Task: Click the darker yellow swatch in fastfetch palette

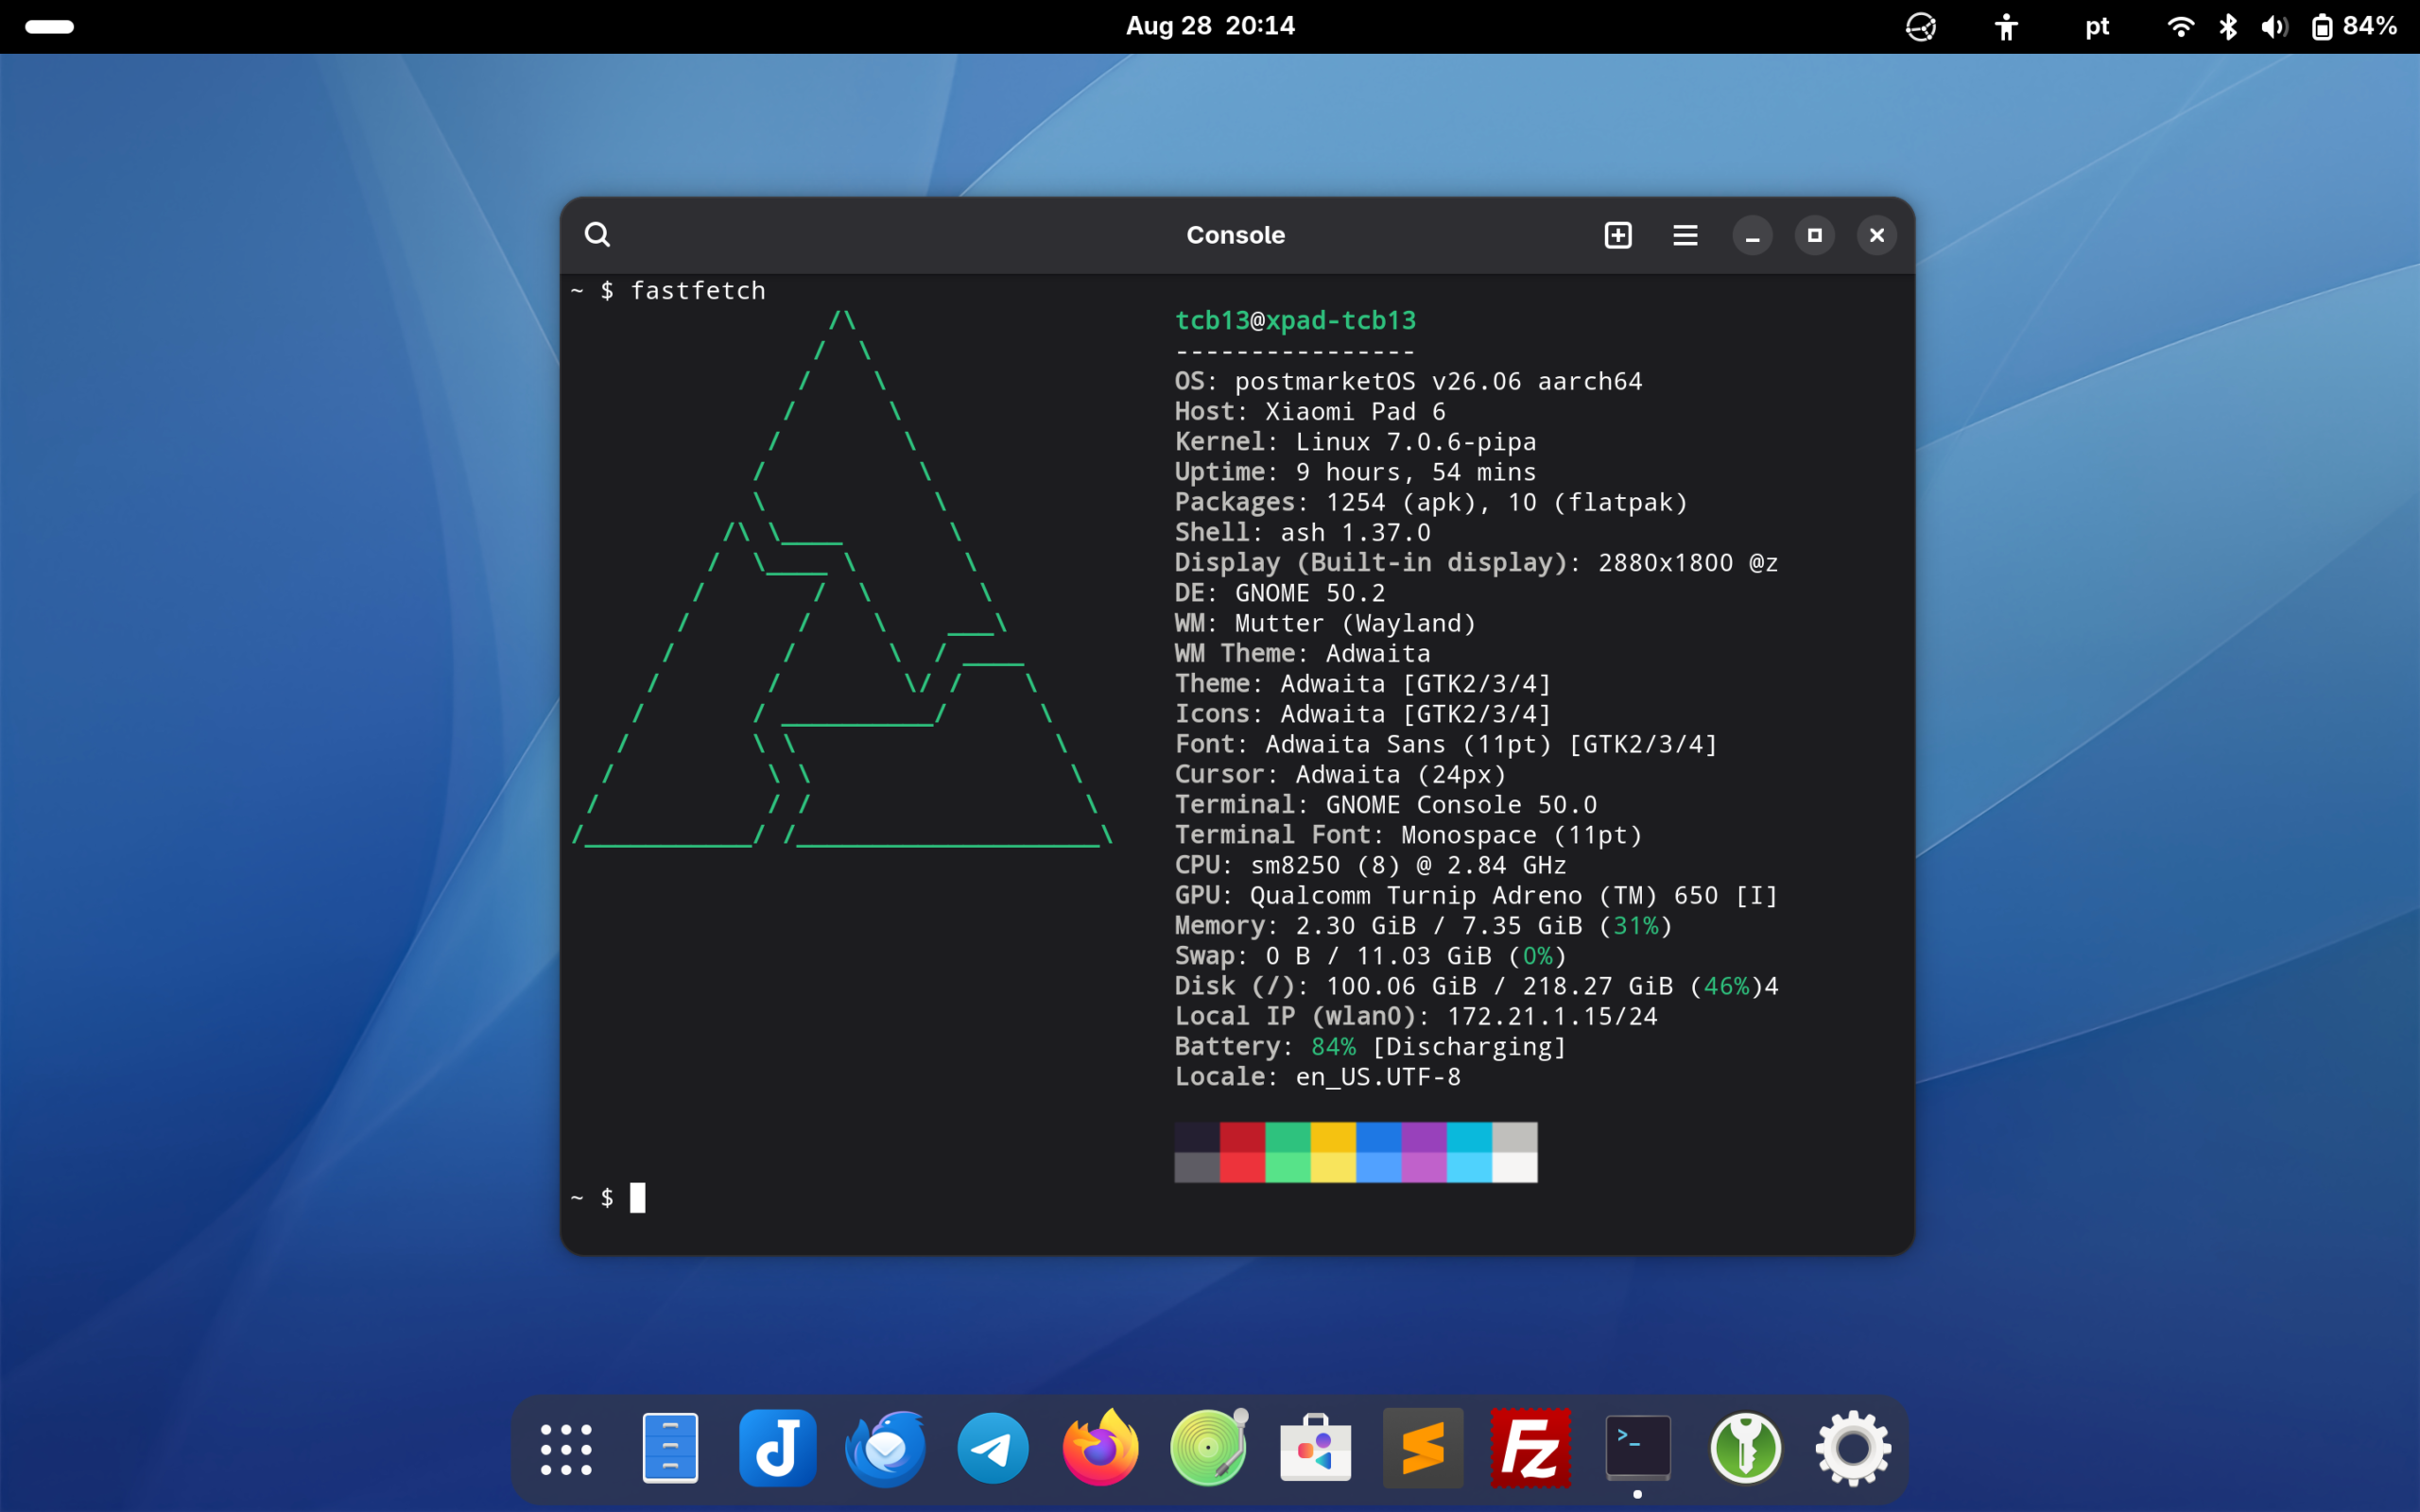Action: tap(1333, 1137)
